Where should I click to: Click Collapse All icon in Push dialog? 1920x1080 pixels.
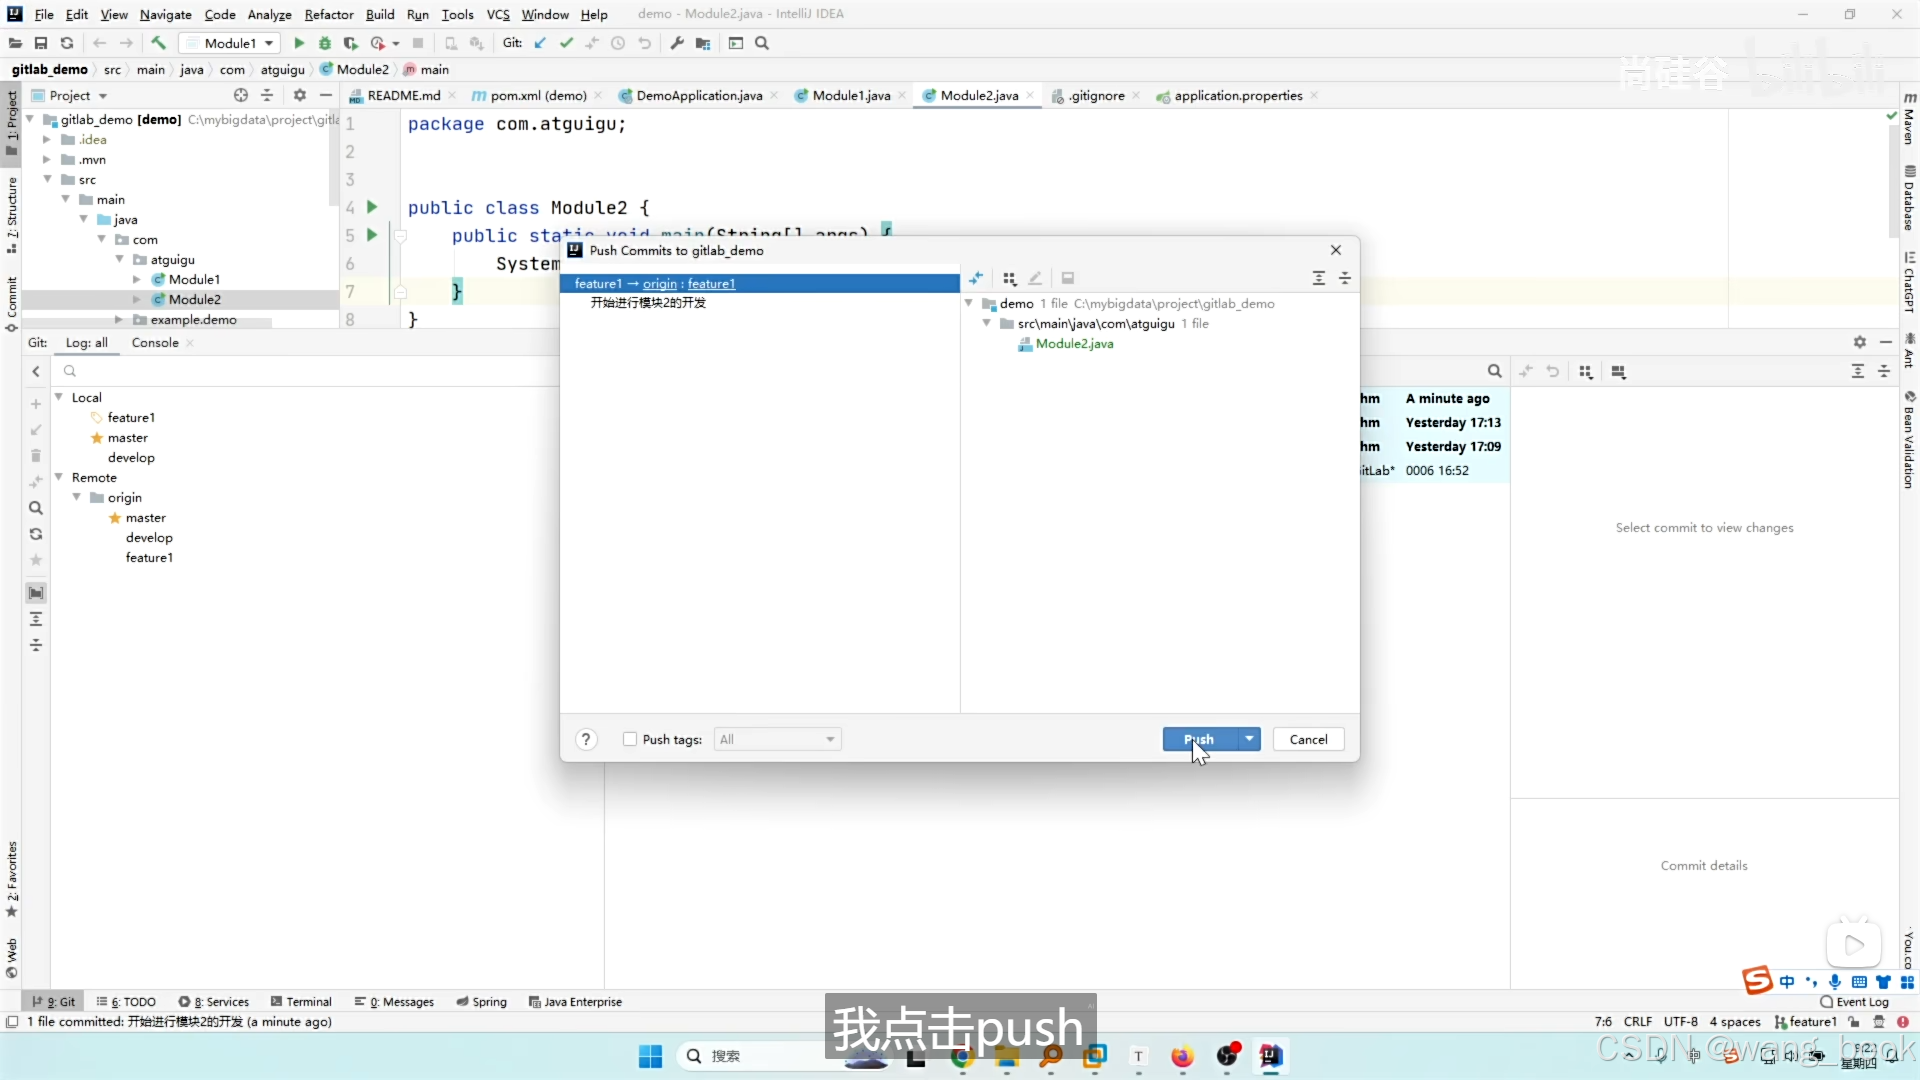click(1345, 278)
